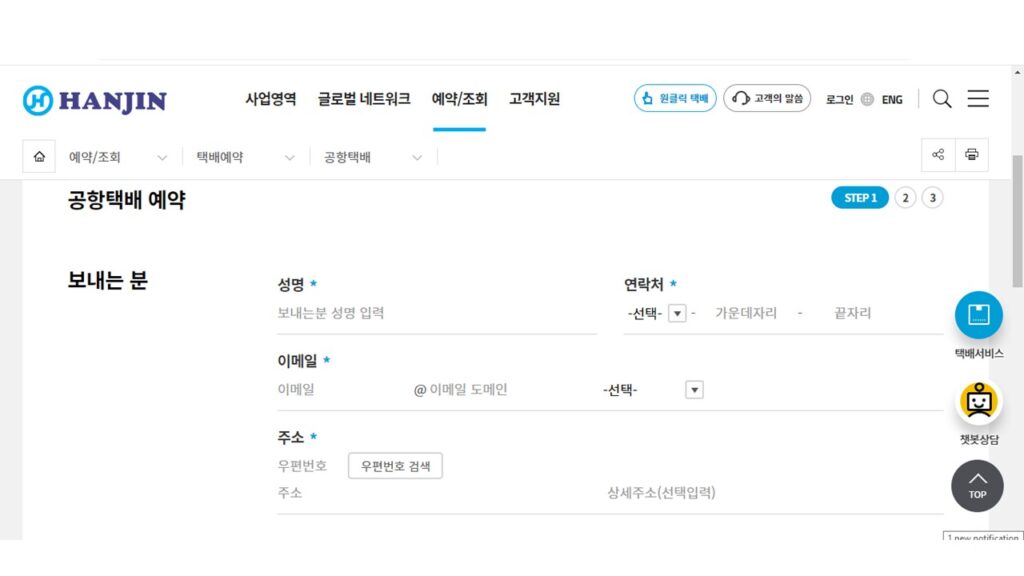
Task: Click the 성명 label
Action: point(291,285)
